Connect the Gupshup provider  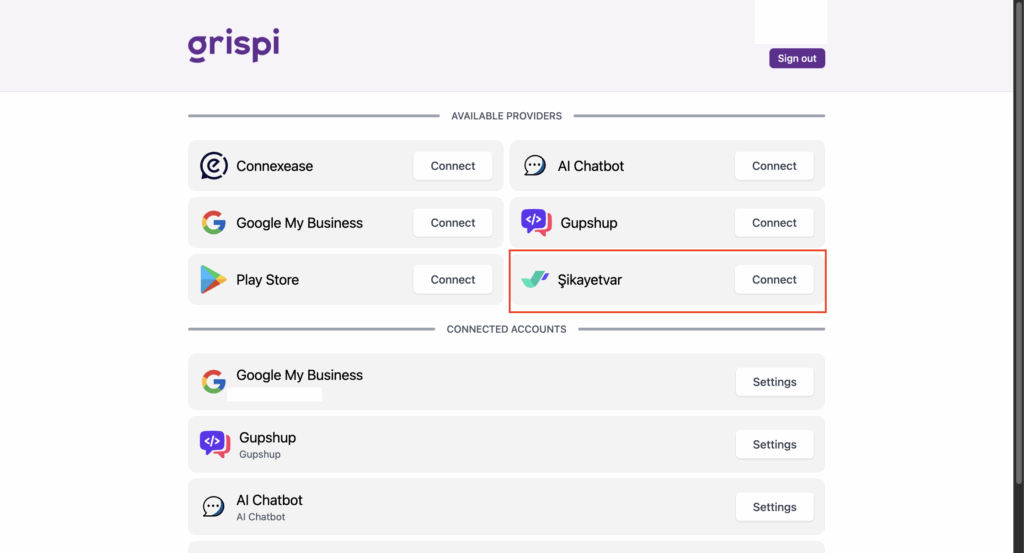[x=774, y=223]
